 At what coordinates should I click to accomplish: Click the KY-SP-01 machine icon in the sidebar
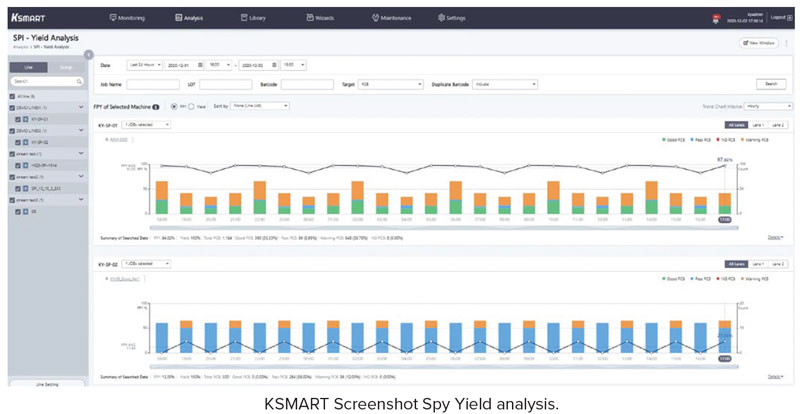[x=26, y=119]
